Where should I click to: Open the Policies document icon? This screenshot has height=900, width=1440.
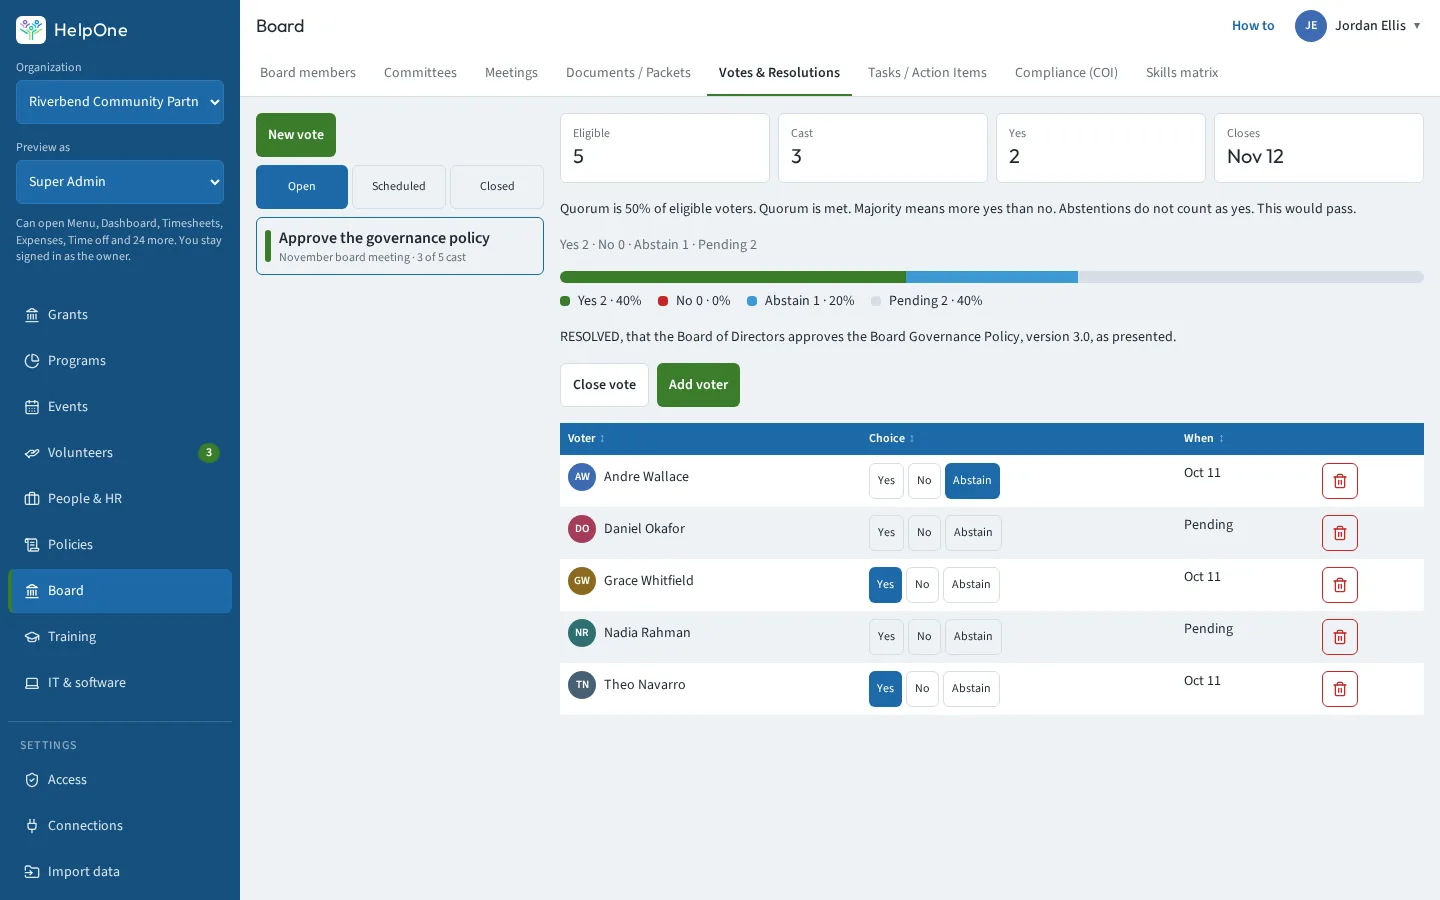(32, 545)
